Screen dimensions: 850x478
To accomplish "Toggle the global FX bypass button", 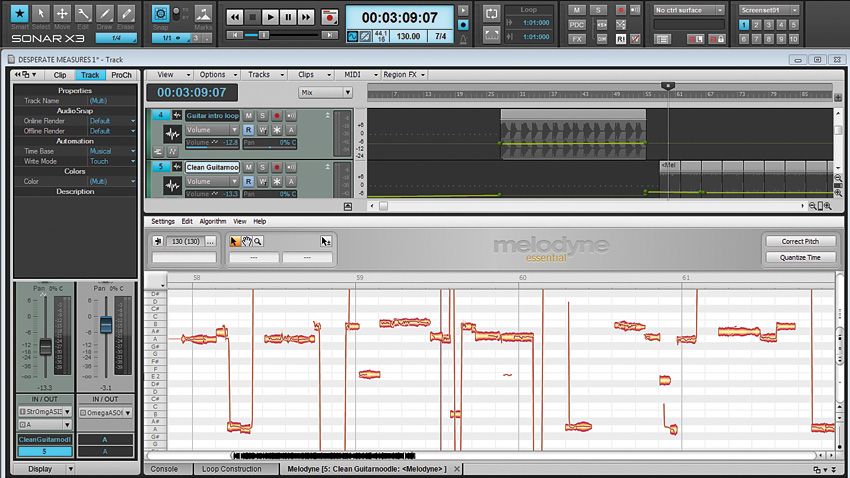I will pyautogui.click(x=576, y=39).
